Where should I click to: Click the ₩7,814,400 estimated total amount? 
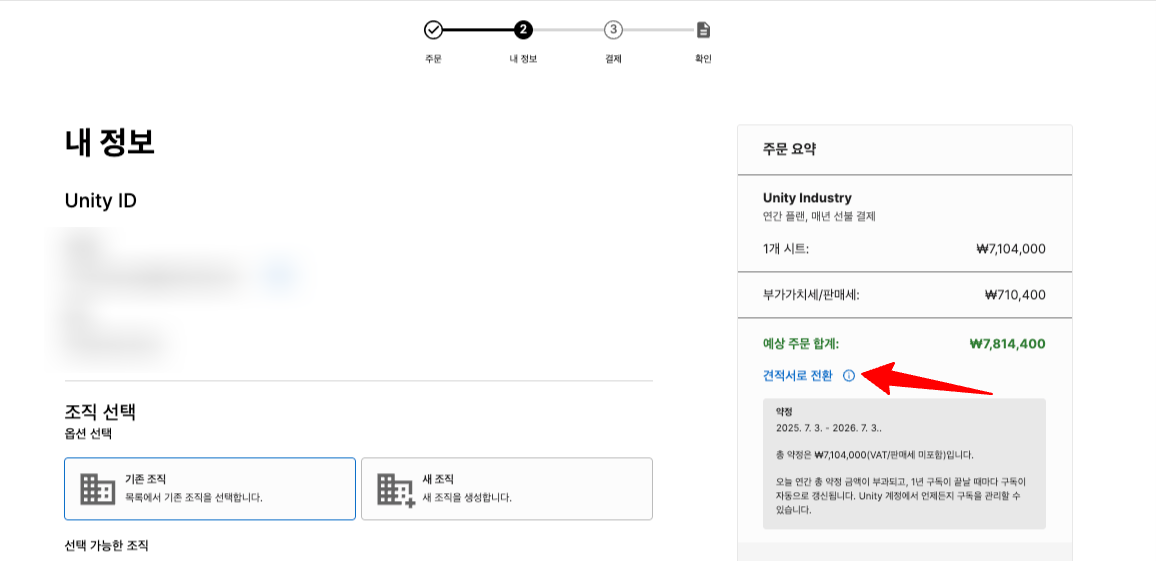point(1007,344)
